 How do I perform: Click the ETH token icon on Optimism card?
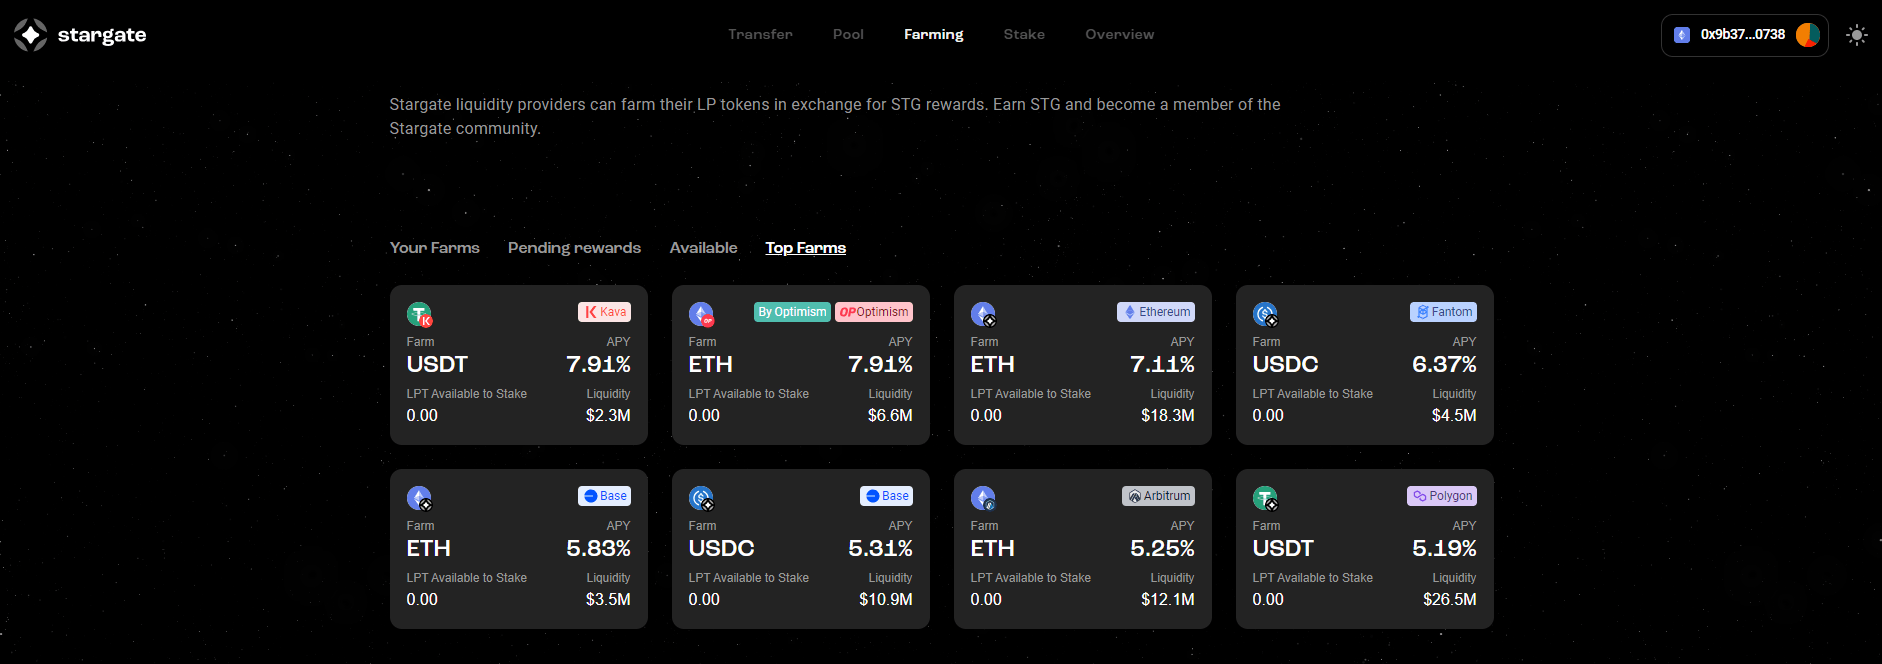pos(701,315)
